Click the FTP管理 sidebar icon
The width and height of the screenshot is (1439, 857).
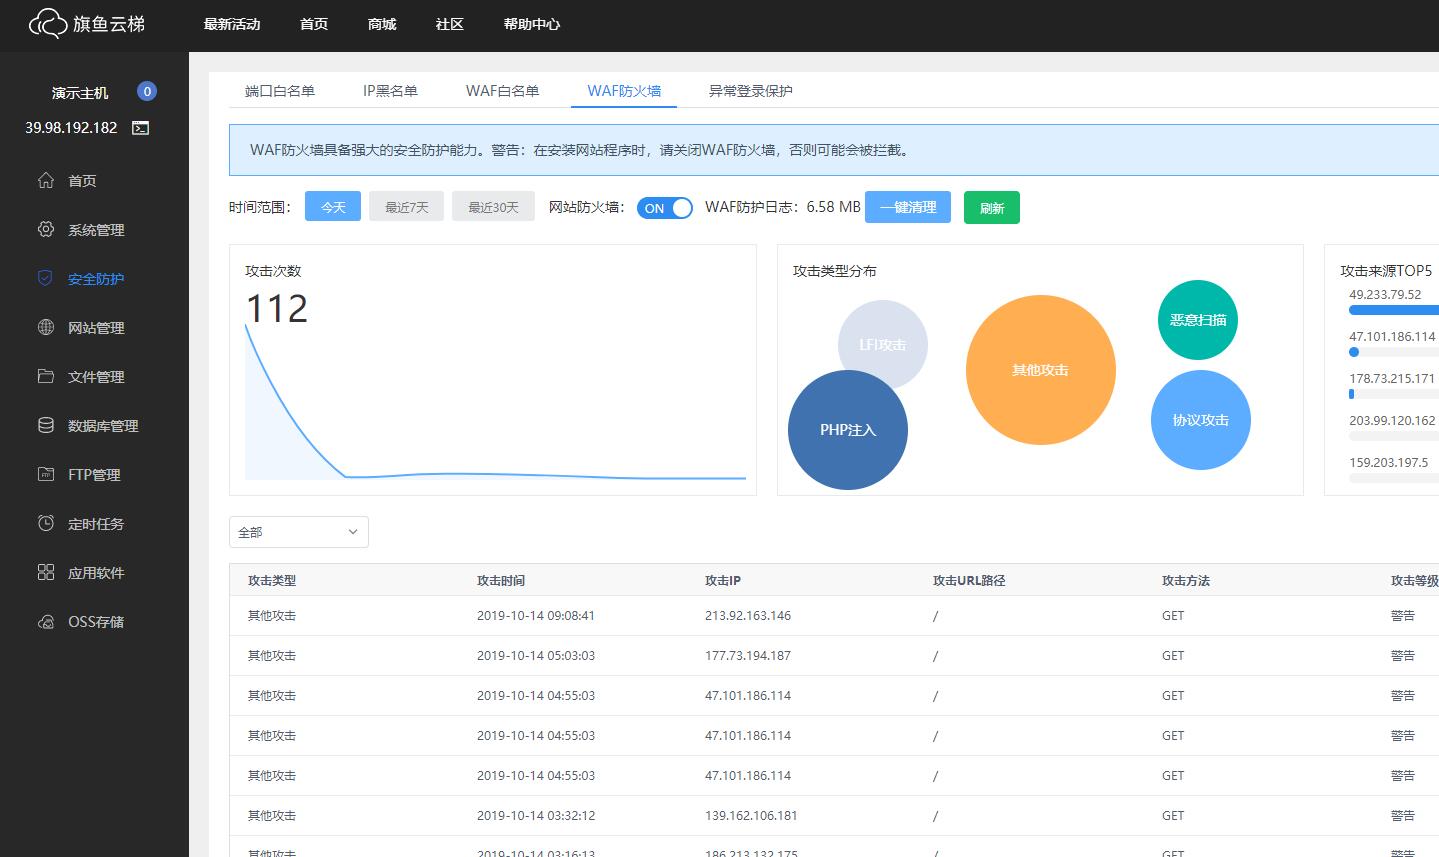click(46, 474)
